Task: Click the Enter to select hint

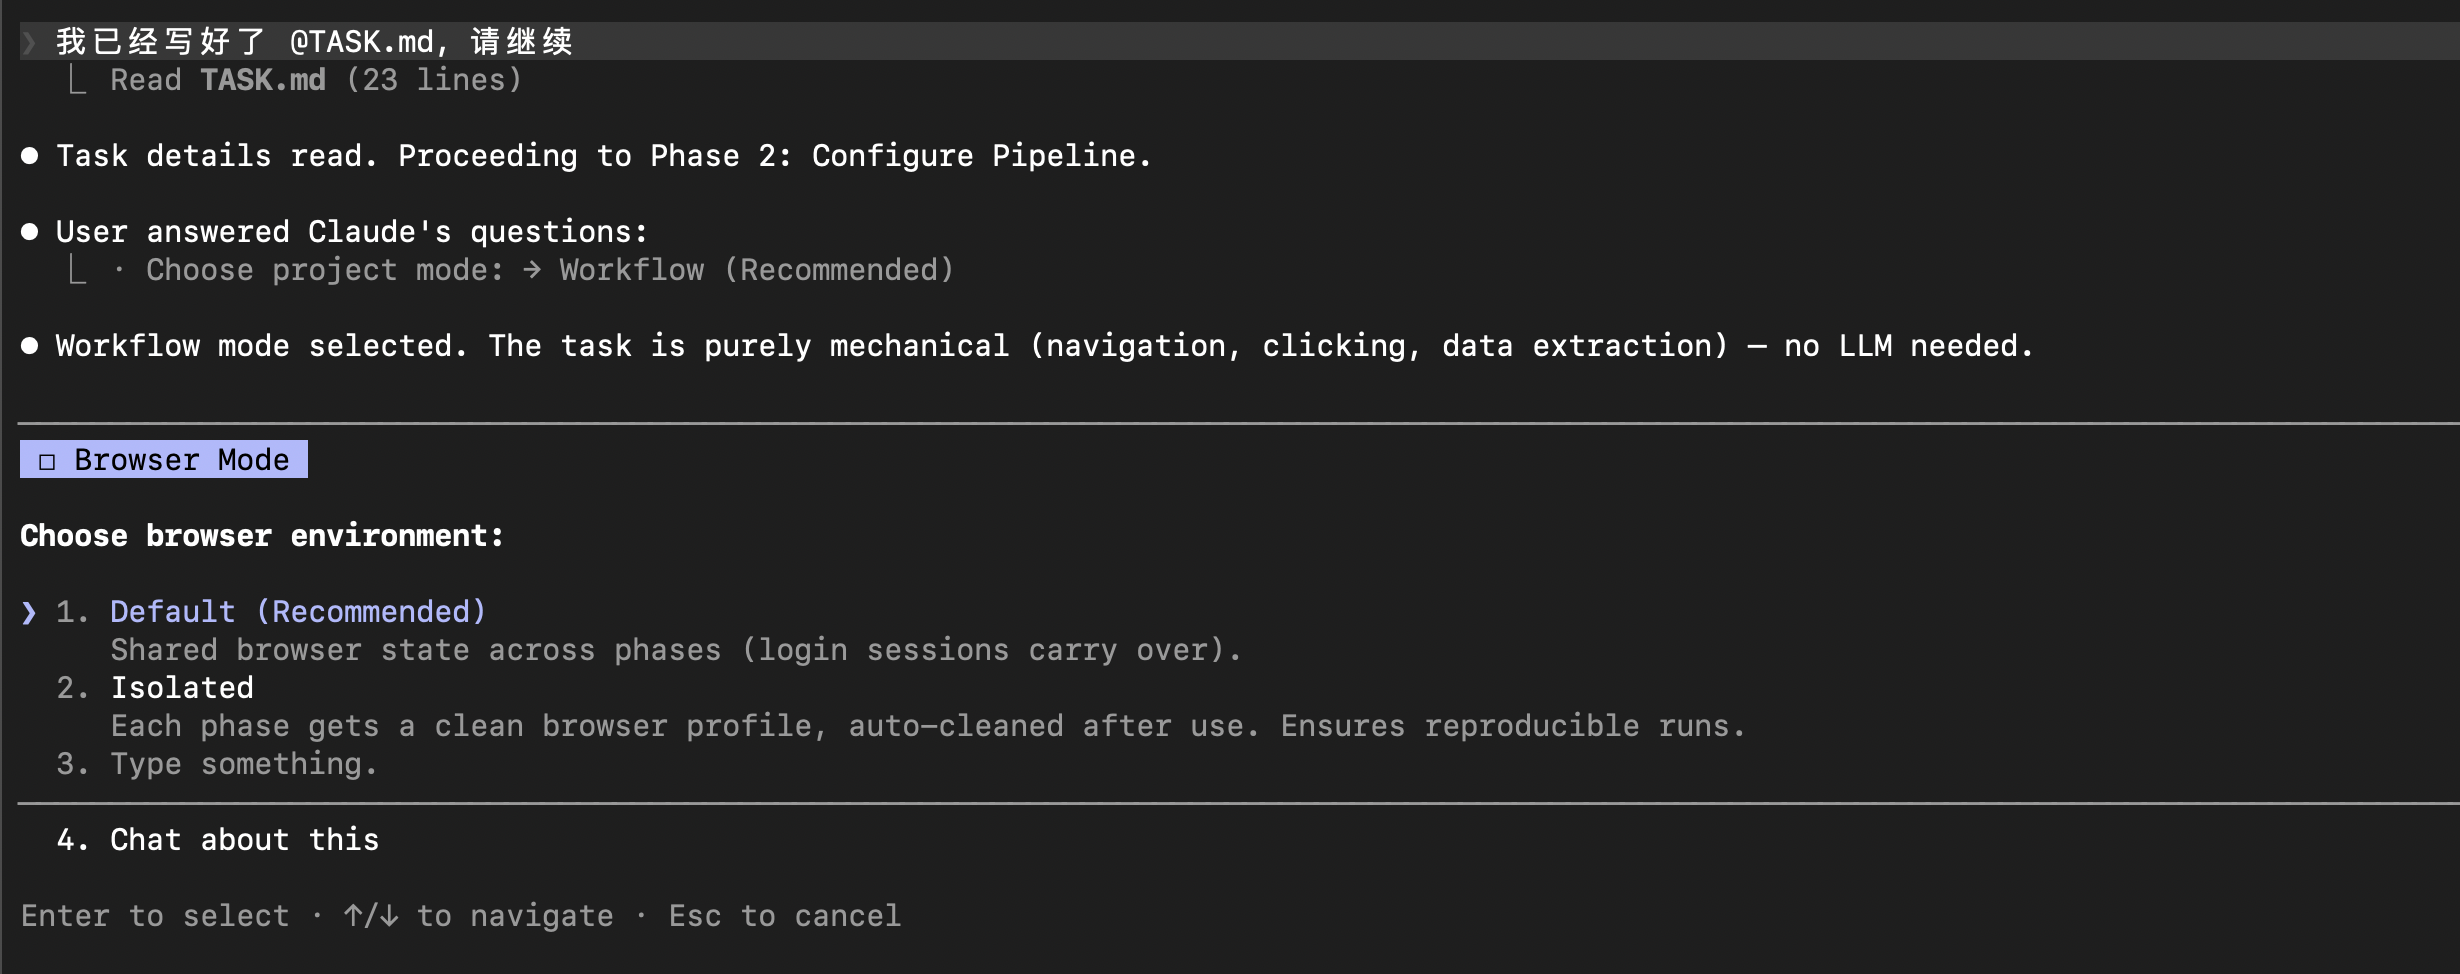Action: tap(155, 916)
